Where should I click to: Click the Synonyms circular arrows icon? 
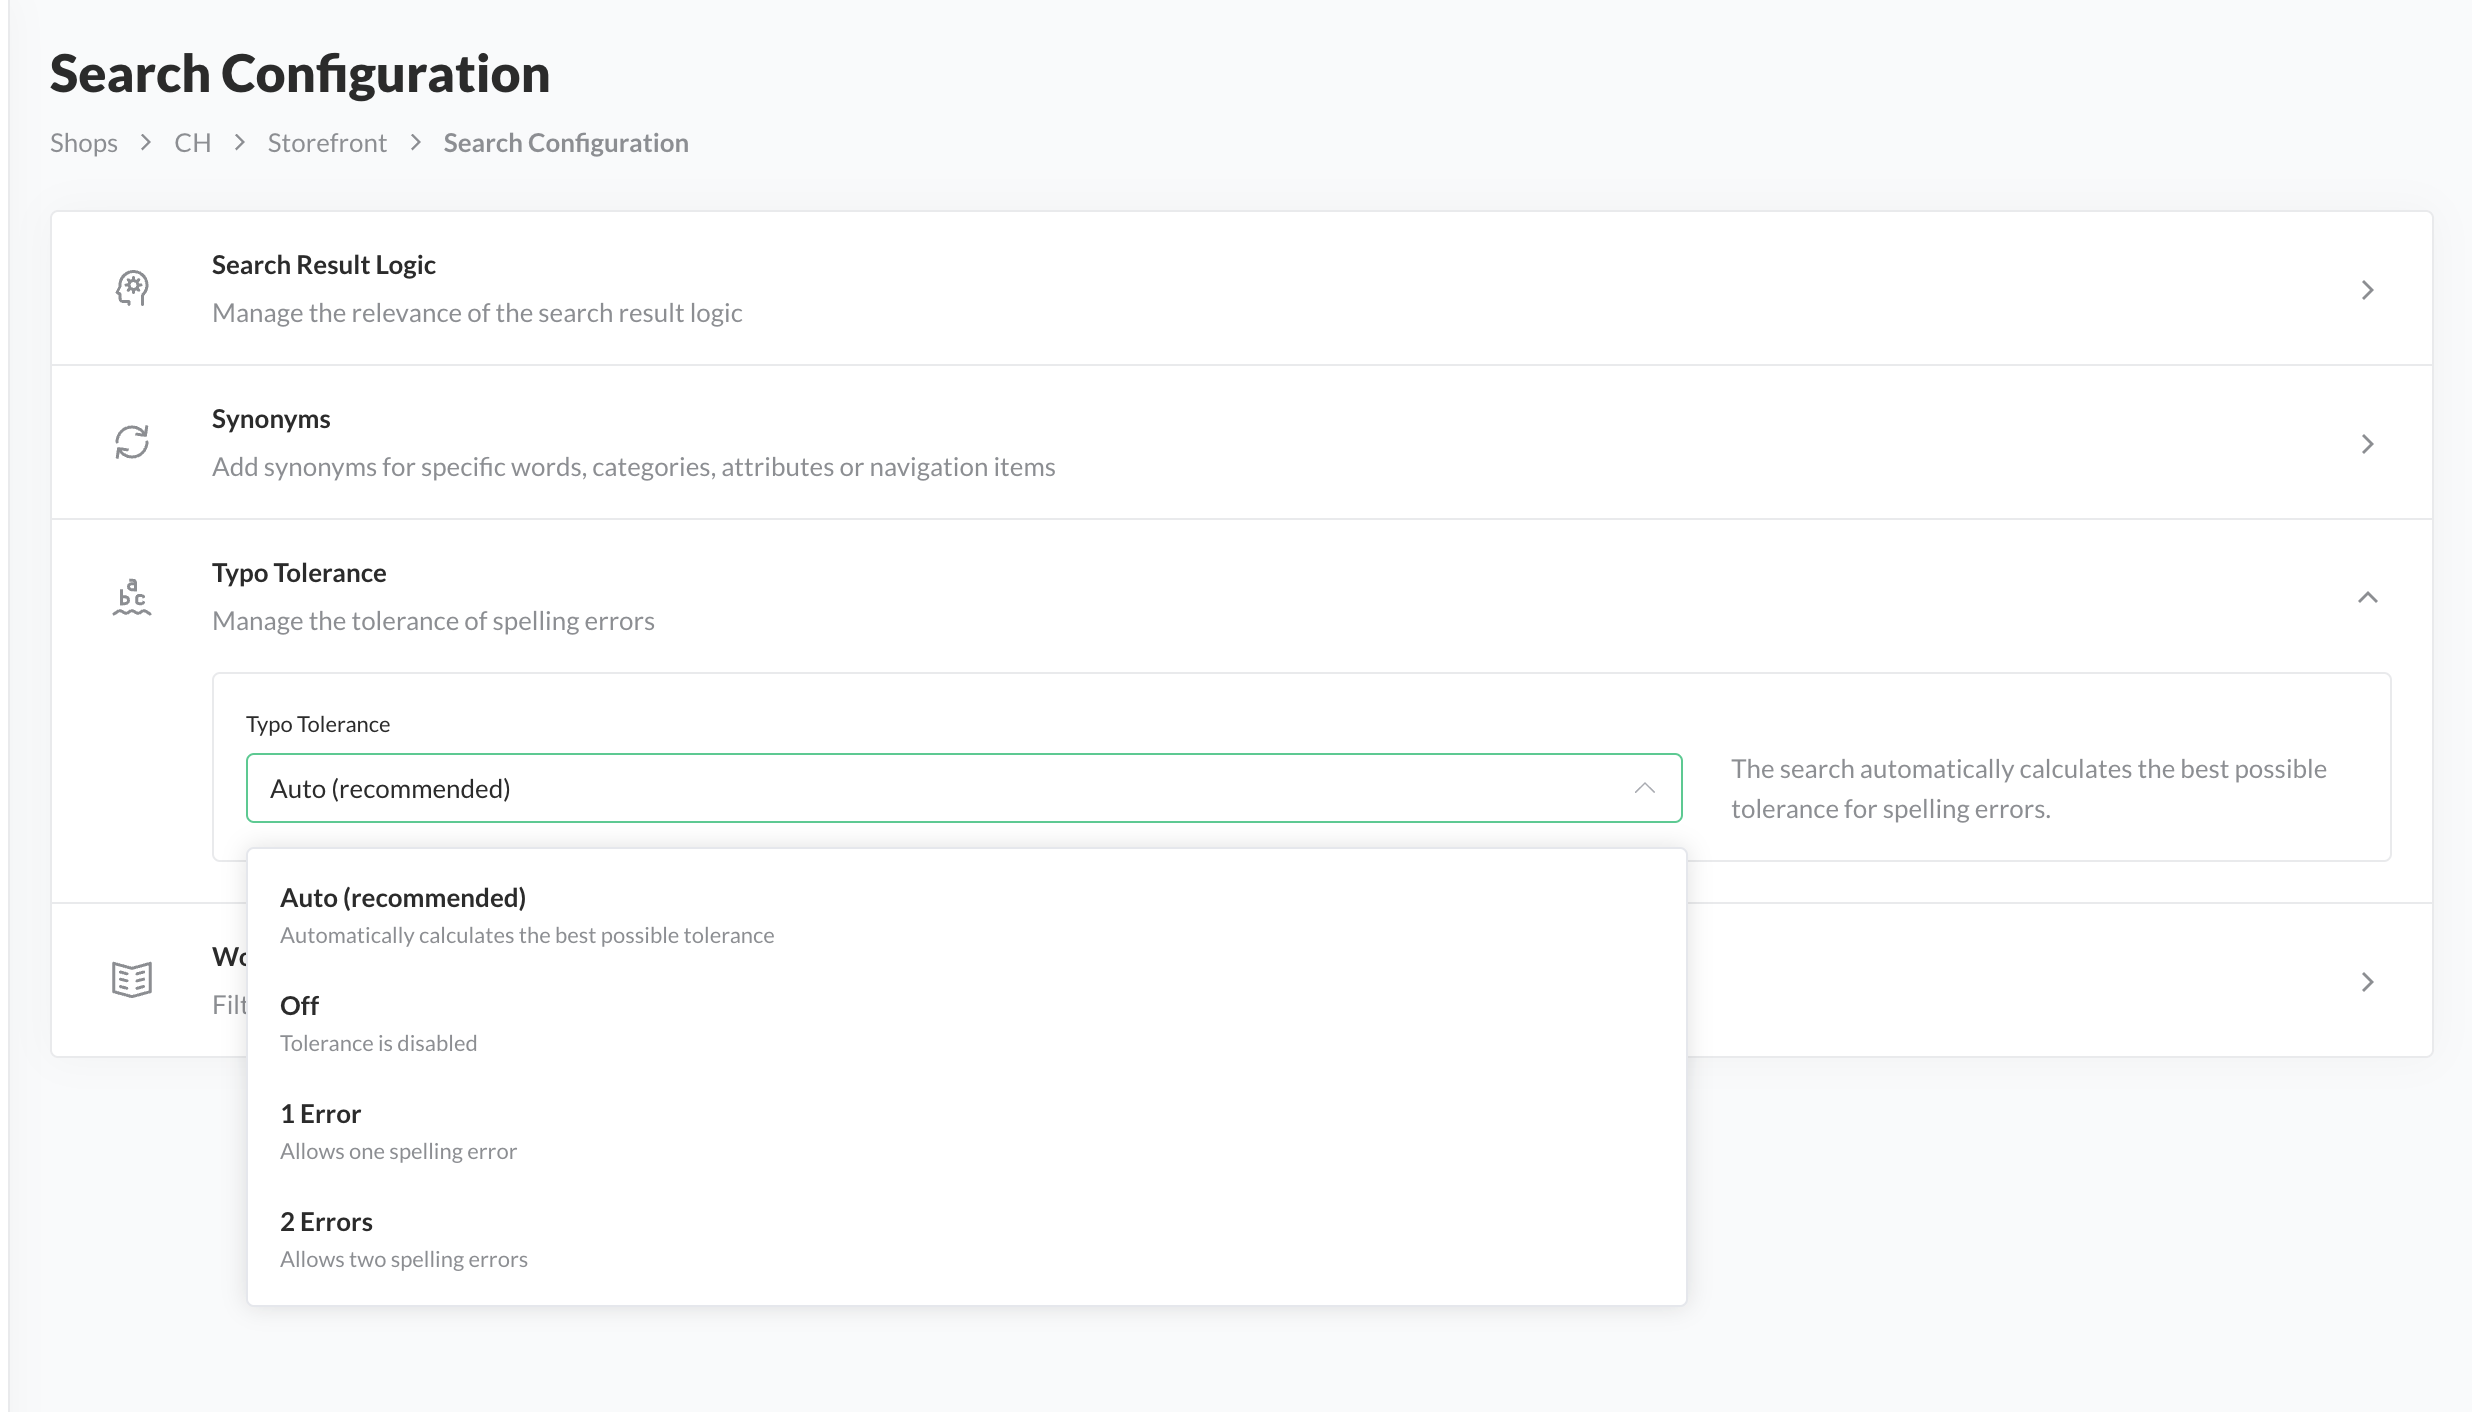pos(132,442)
